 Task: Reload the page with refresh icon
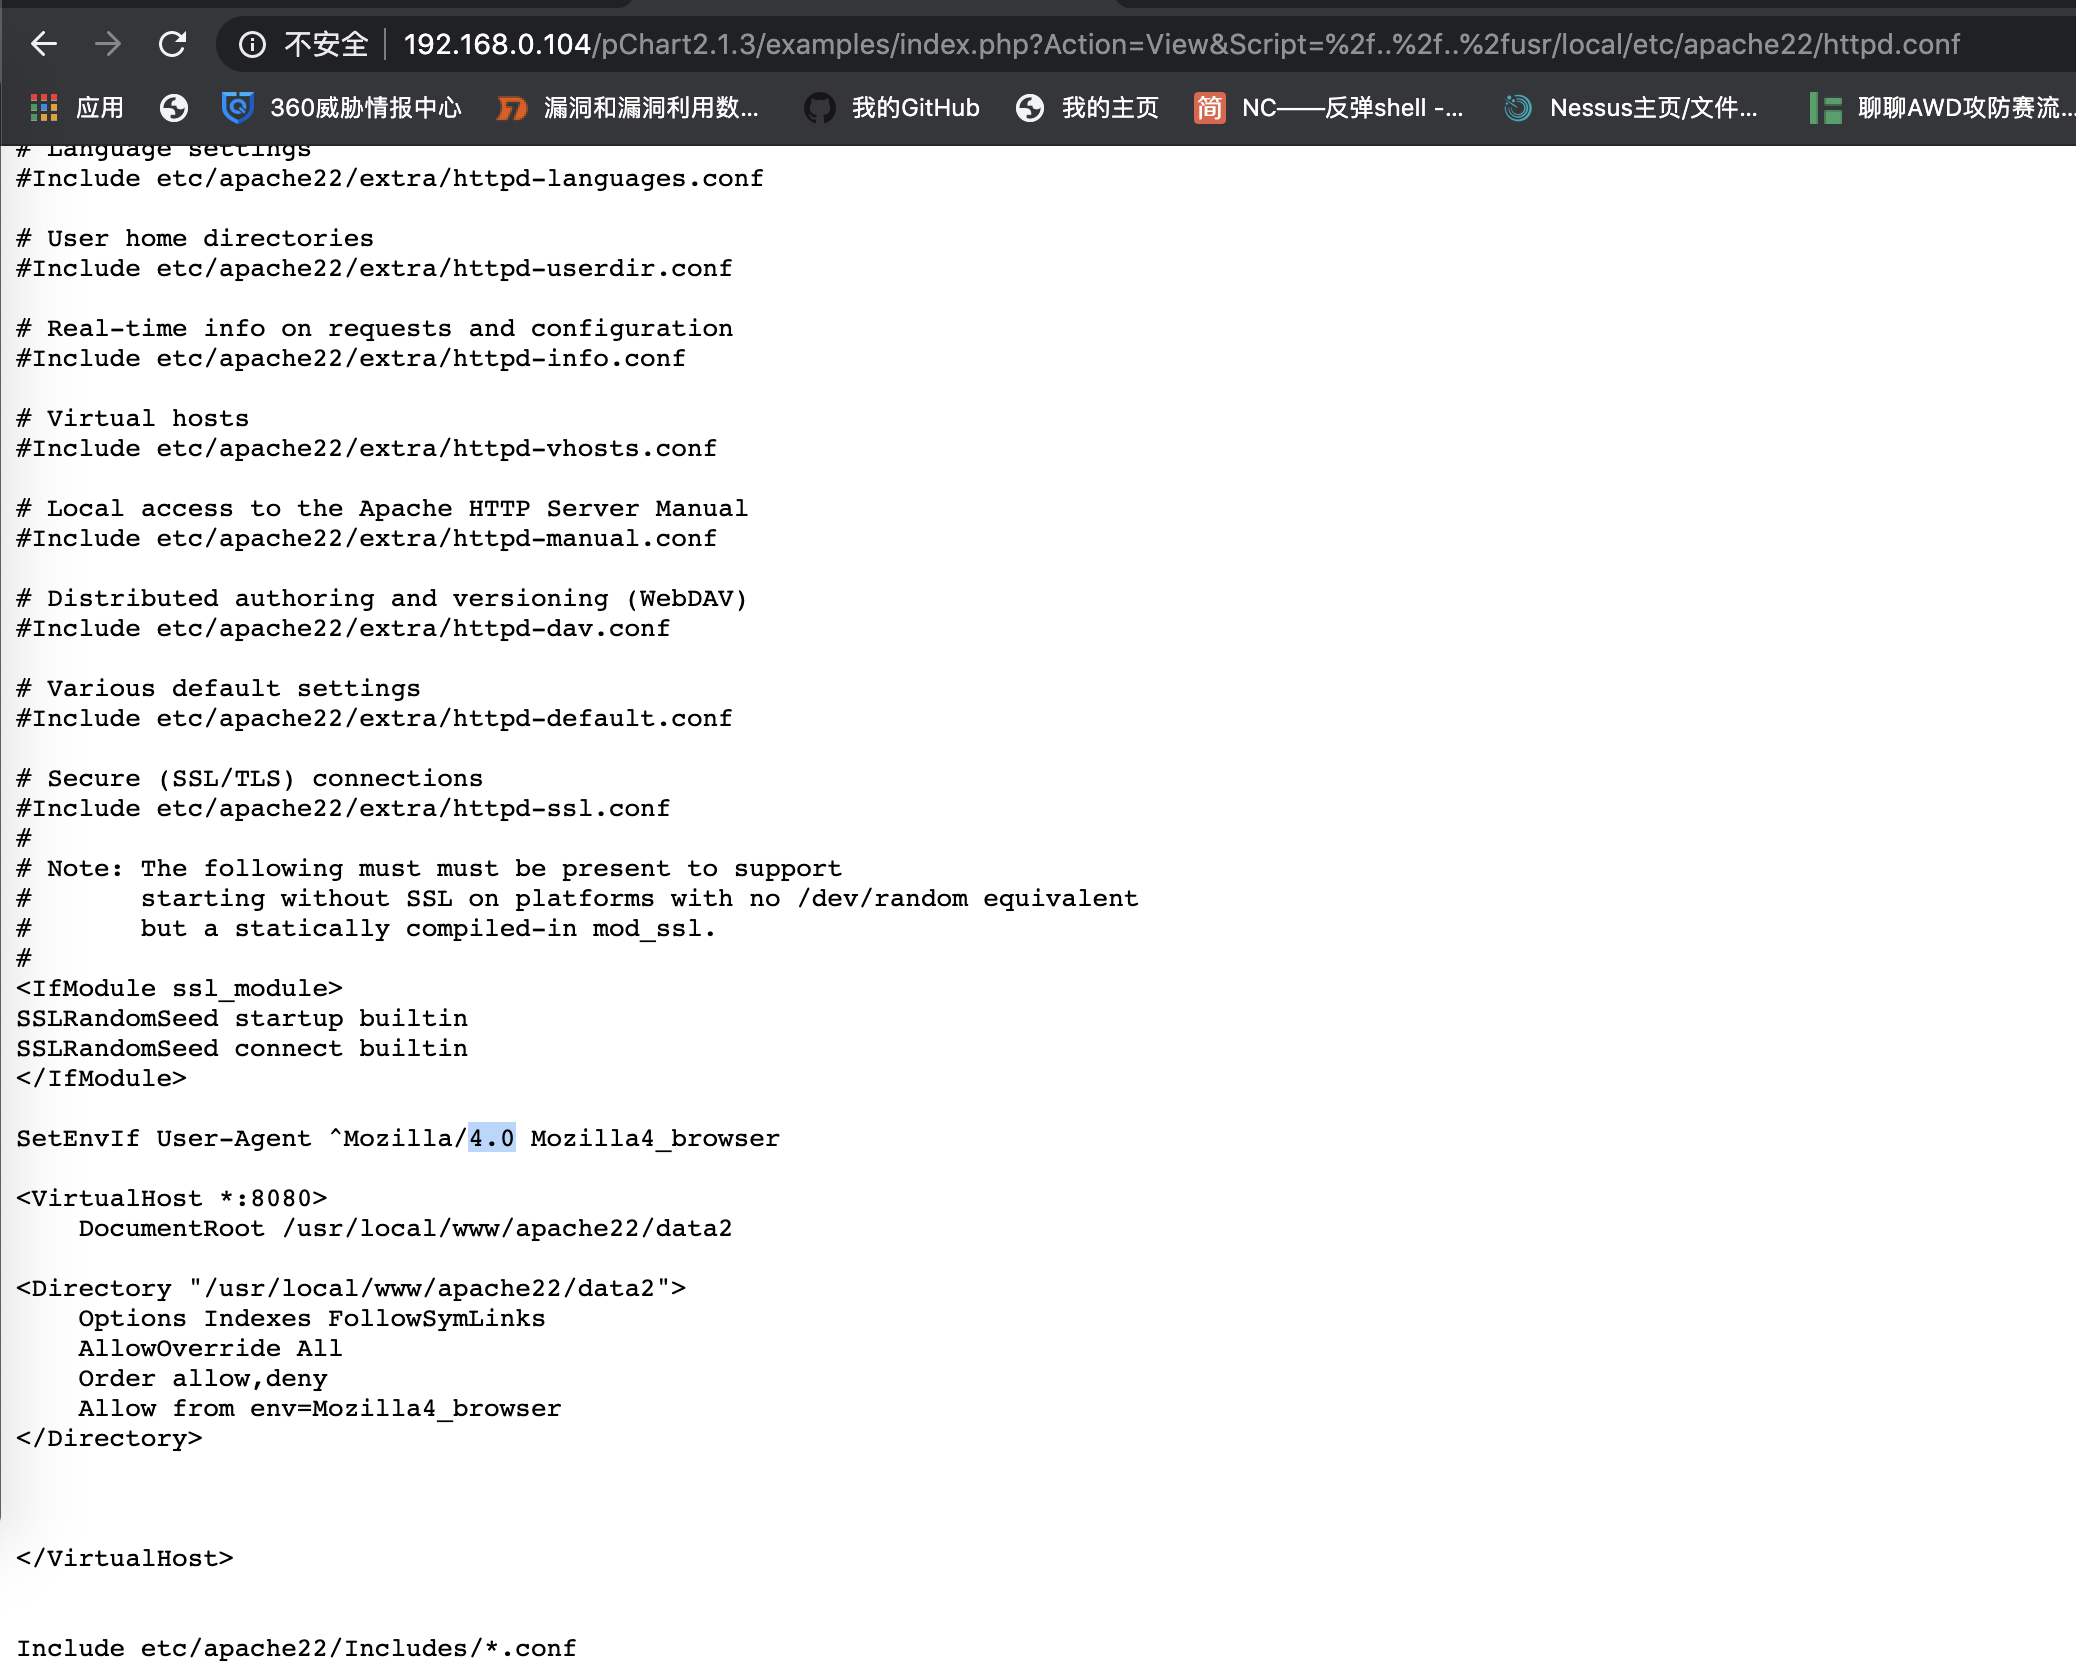[x=173, y=44]
